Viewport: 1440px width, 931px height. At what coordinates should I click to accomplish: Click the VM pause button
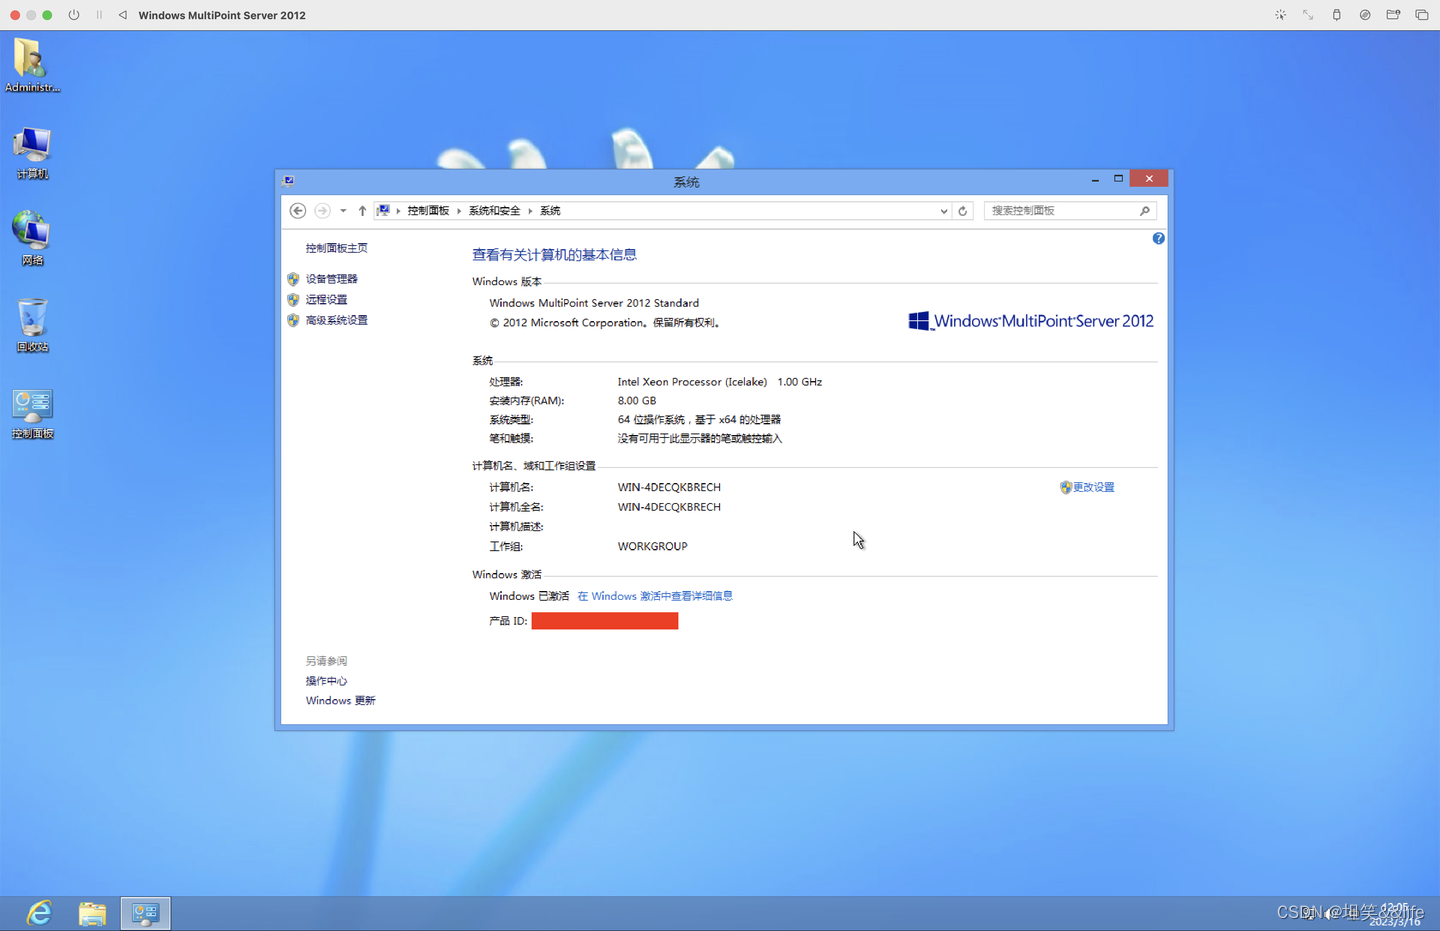coord(99,15)
